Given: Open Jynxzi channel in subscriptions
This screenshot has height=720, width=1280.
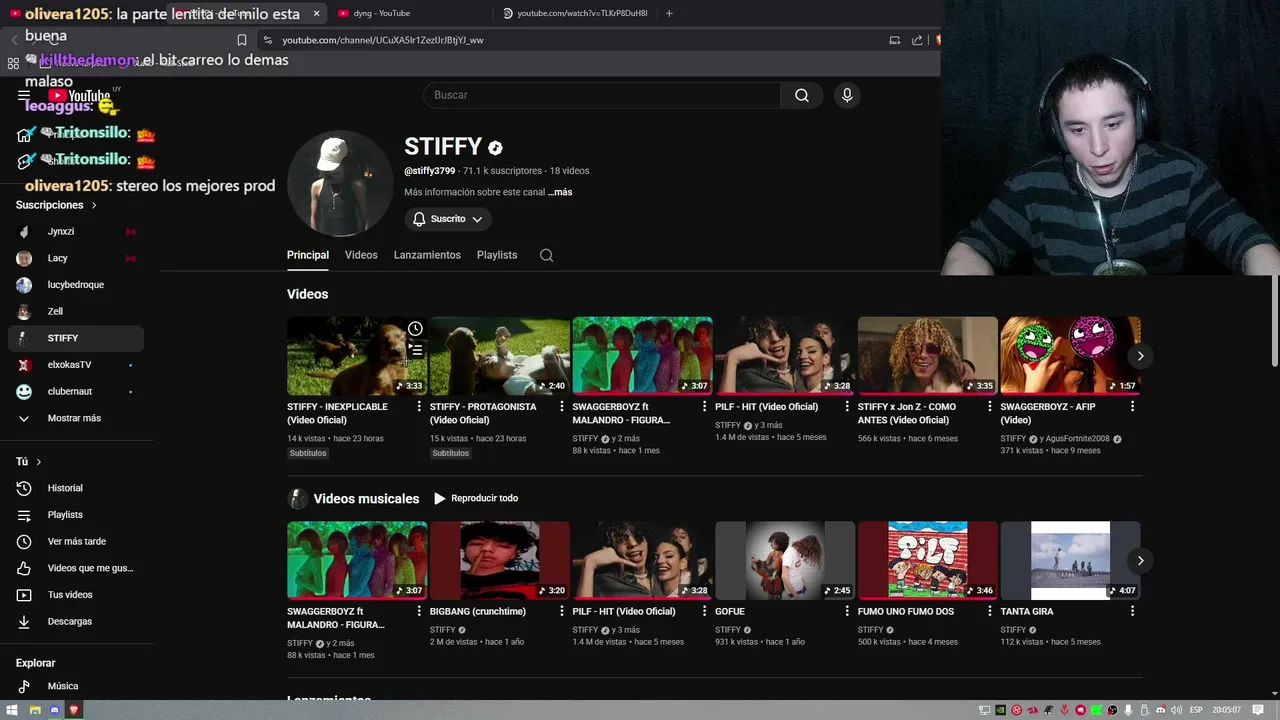Looking at the screenshot, I should click(76, 231).
